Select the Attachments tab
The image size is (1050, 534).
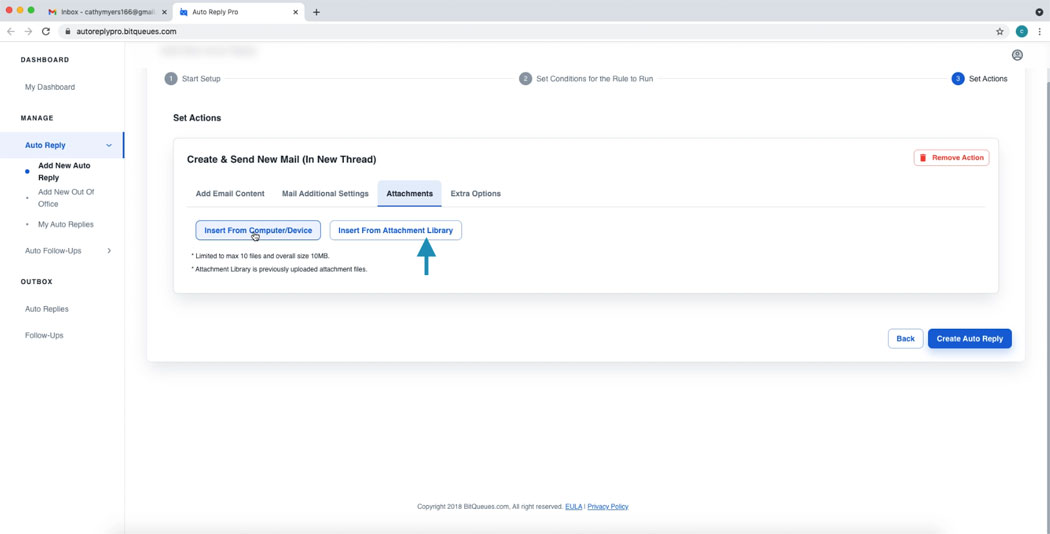click(x=409, y=194)
